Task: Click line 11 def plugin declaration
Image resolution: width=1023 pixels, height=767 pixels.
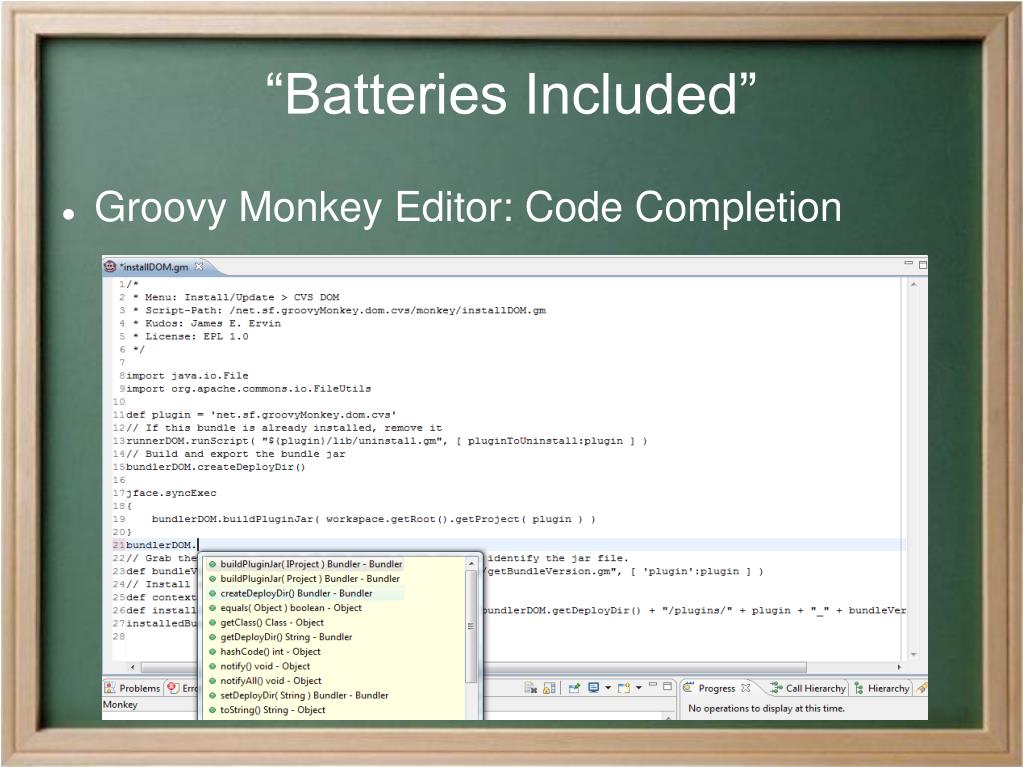Action: pyautogui.click(x=261, y=415)
